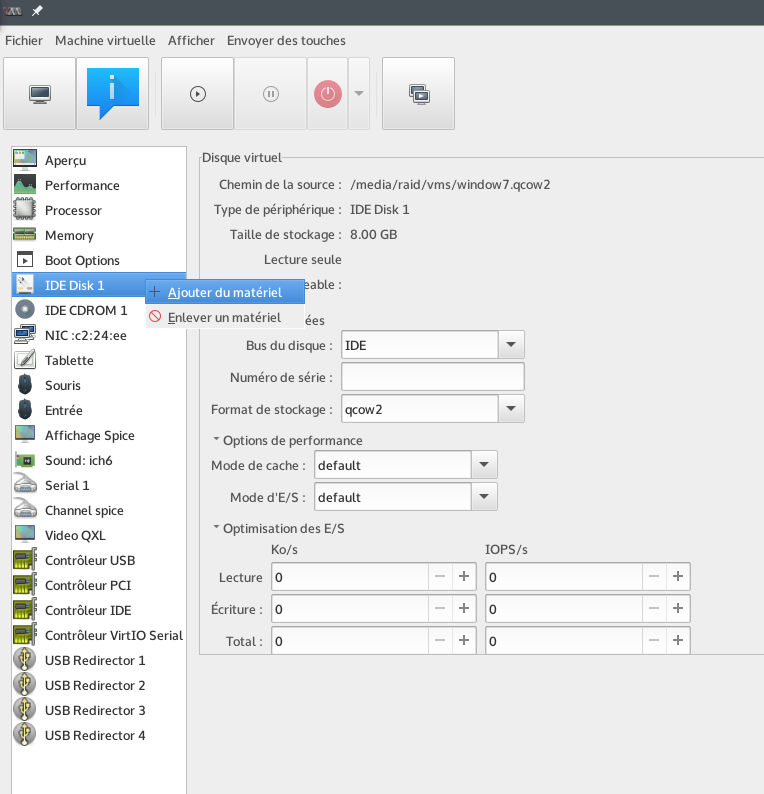The width and height of the screenshot is (764, 794).
Task: Click the qcow2 storage format text field
Action: coord(420,409)
